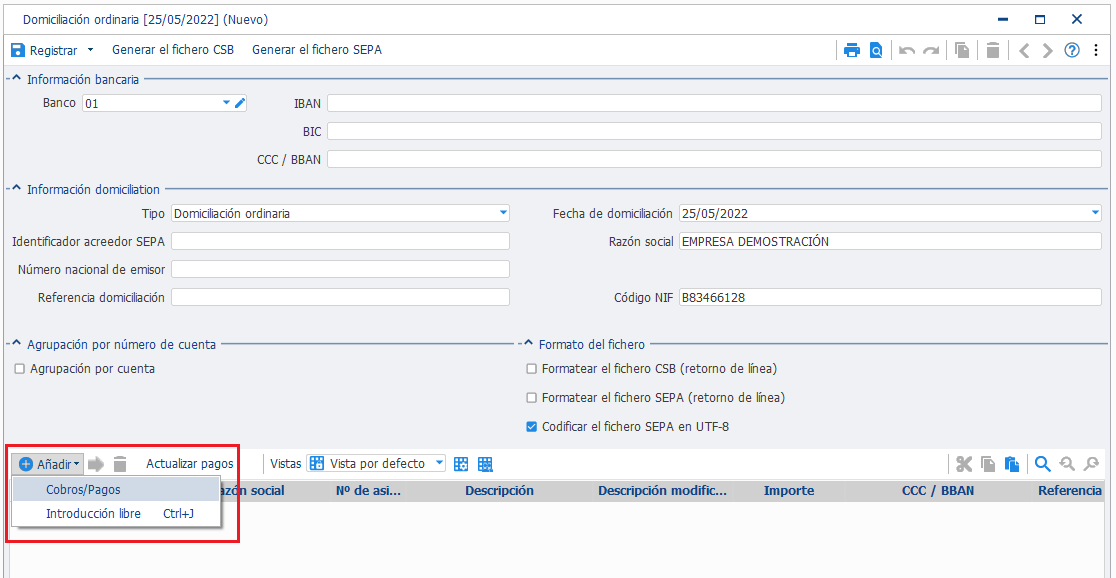Click the Actualizar pagos button
This screenshot has width=1116, height=578.
(x=190, y=463)
